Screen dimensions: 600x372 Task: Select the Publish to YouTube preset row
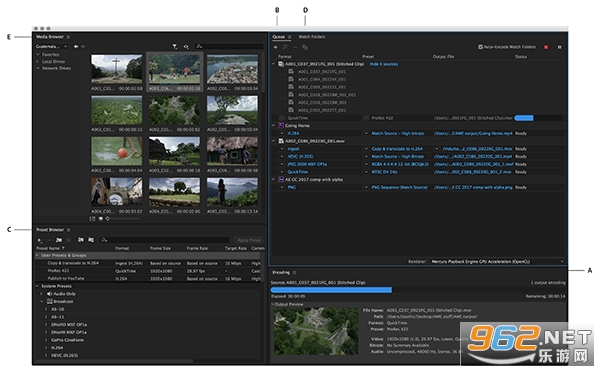point(148,279)
